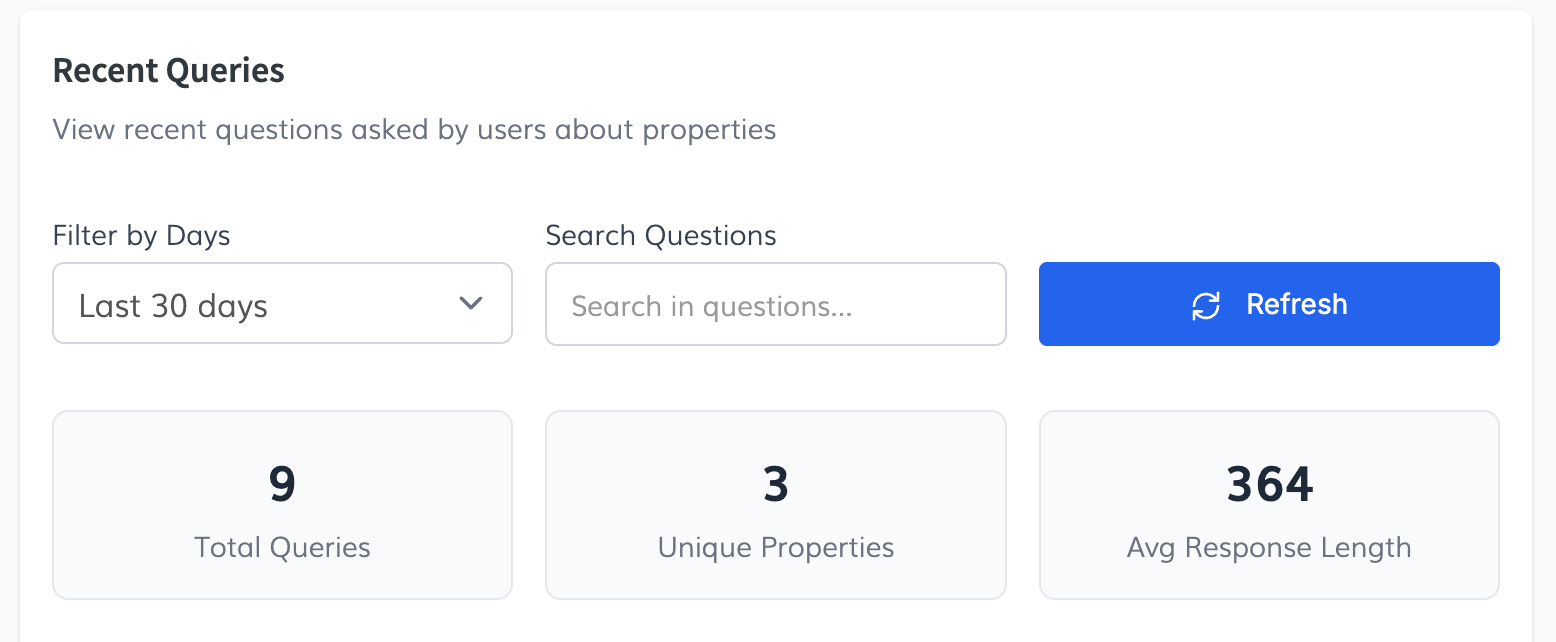Viewport: 1556px width, 642px height.
Task: Click the Recent Queries heading
Action: [x=168, y=71]
